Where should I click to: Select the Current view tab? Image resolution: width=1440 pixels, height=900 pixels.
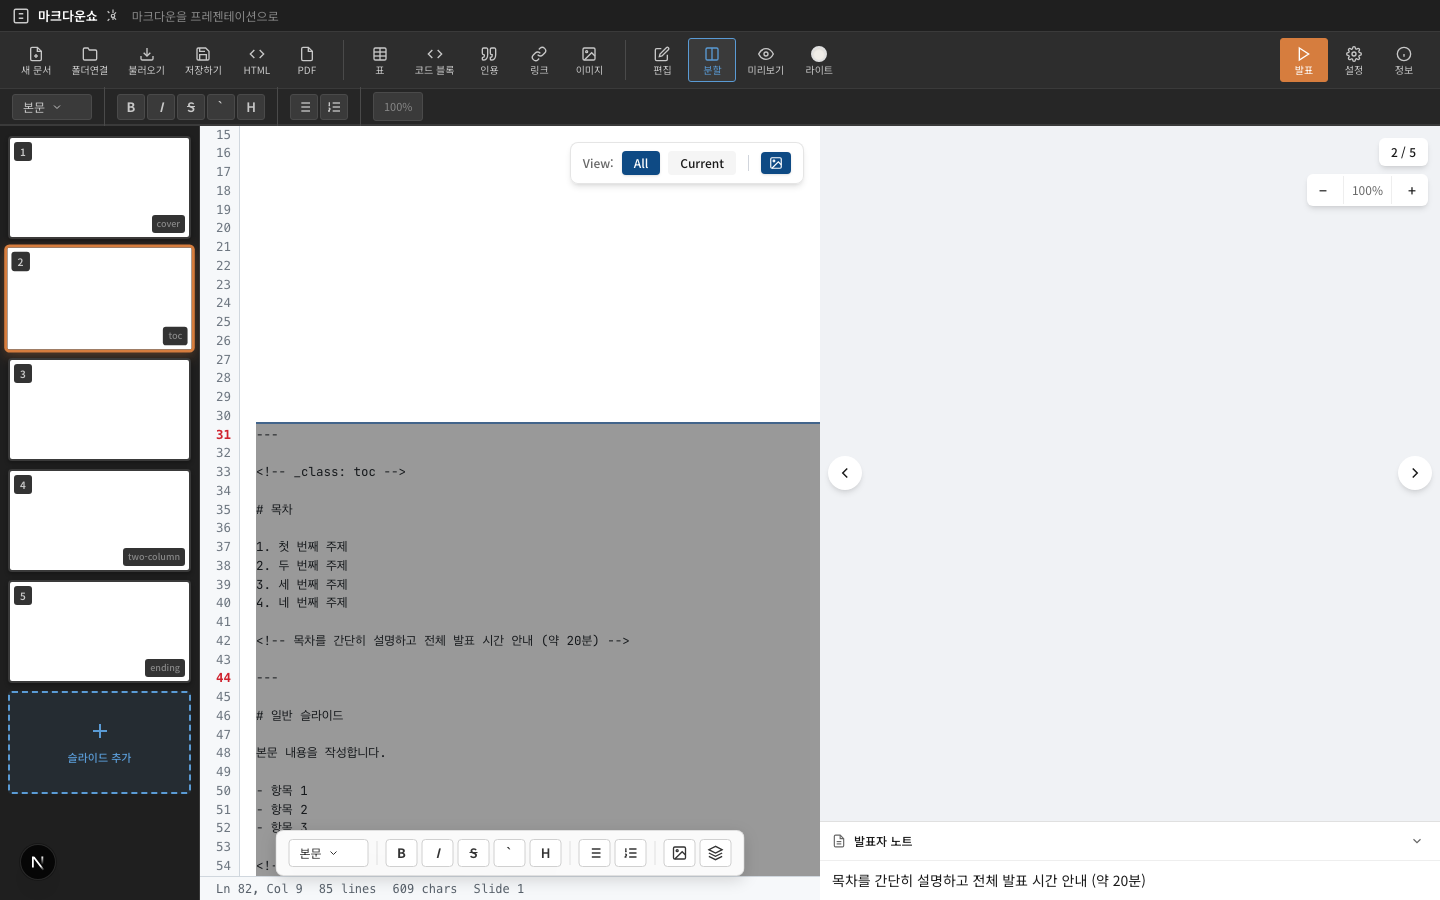pos(701,163)
